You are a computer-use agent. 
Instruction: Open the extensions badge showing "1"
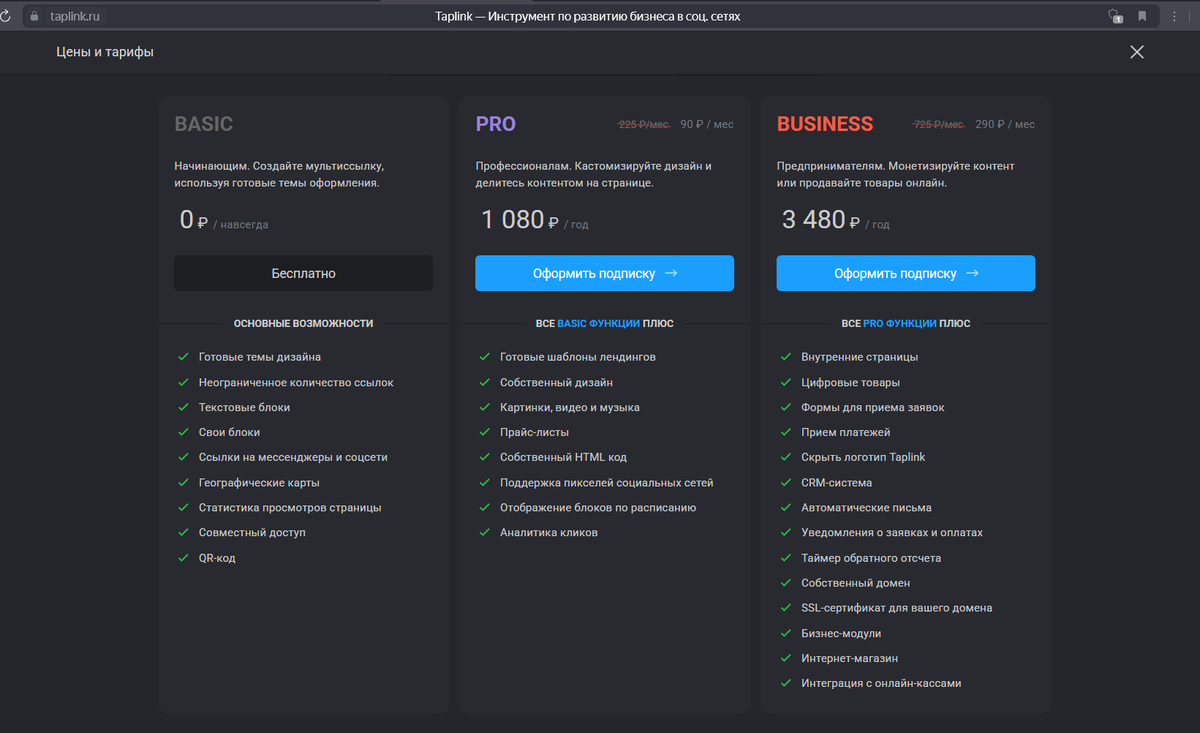(x=1117, y=16)
